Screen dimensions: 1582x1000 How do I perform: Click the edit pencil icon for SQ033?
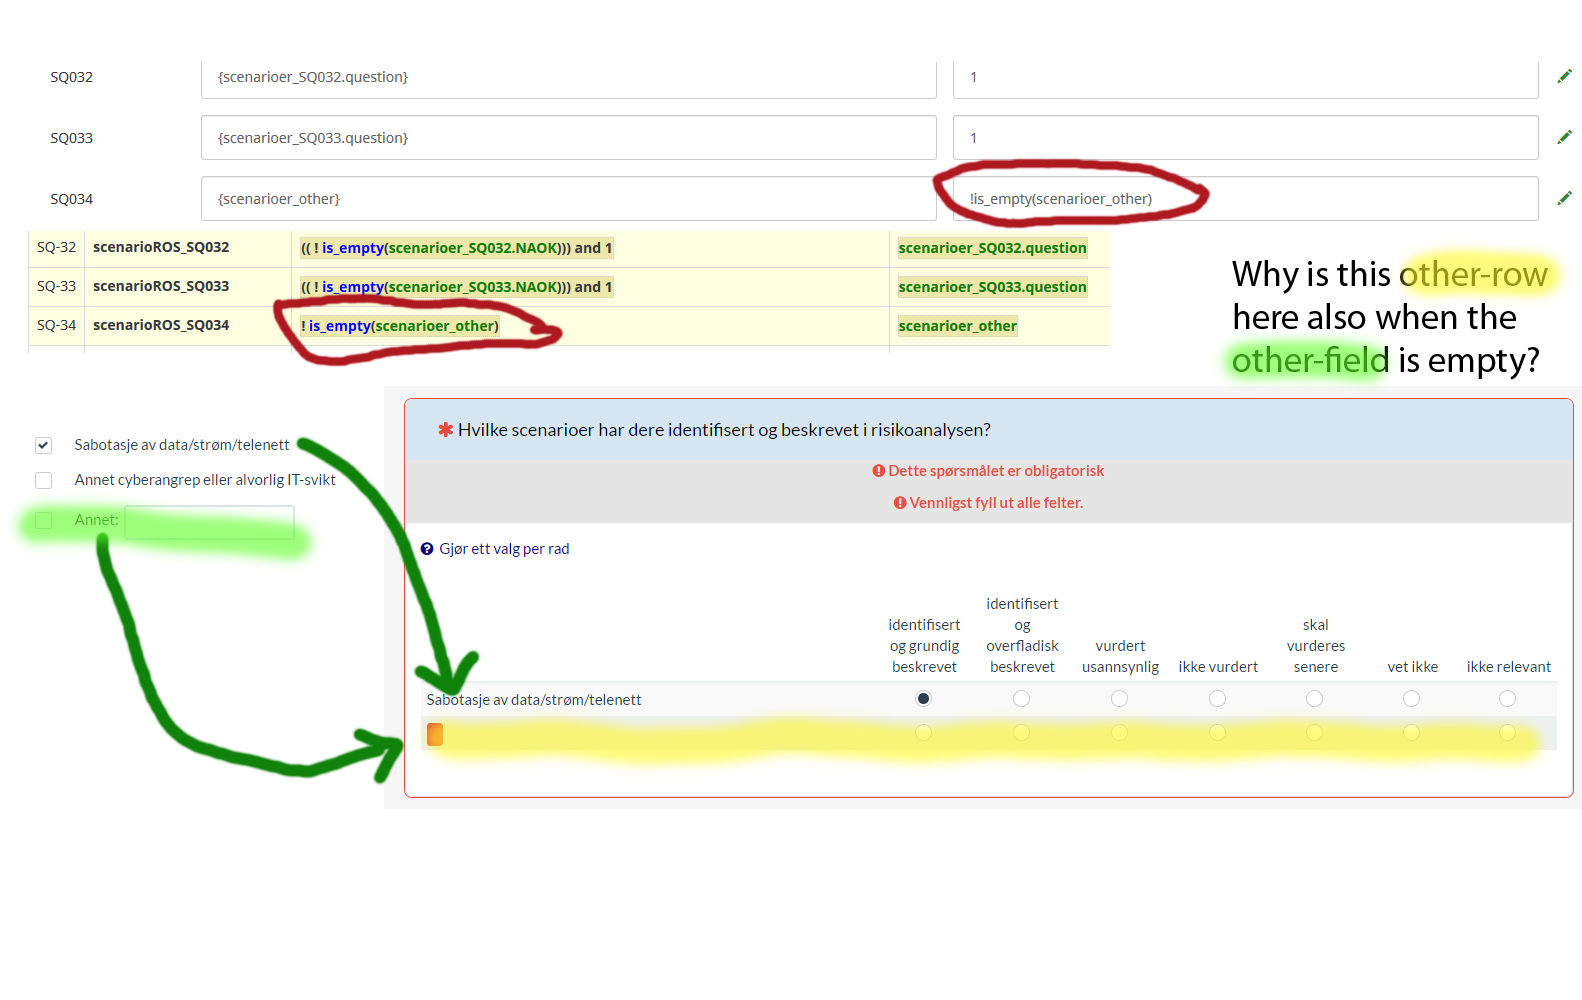pyautogui.click(x=1564, y=137)
